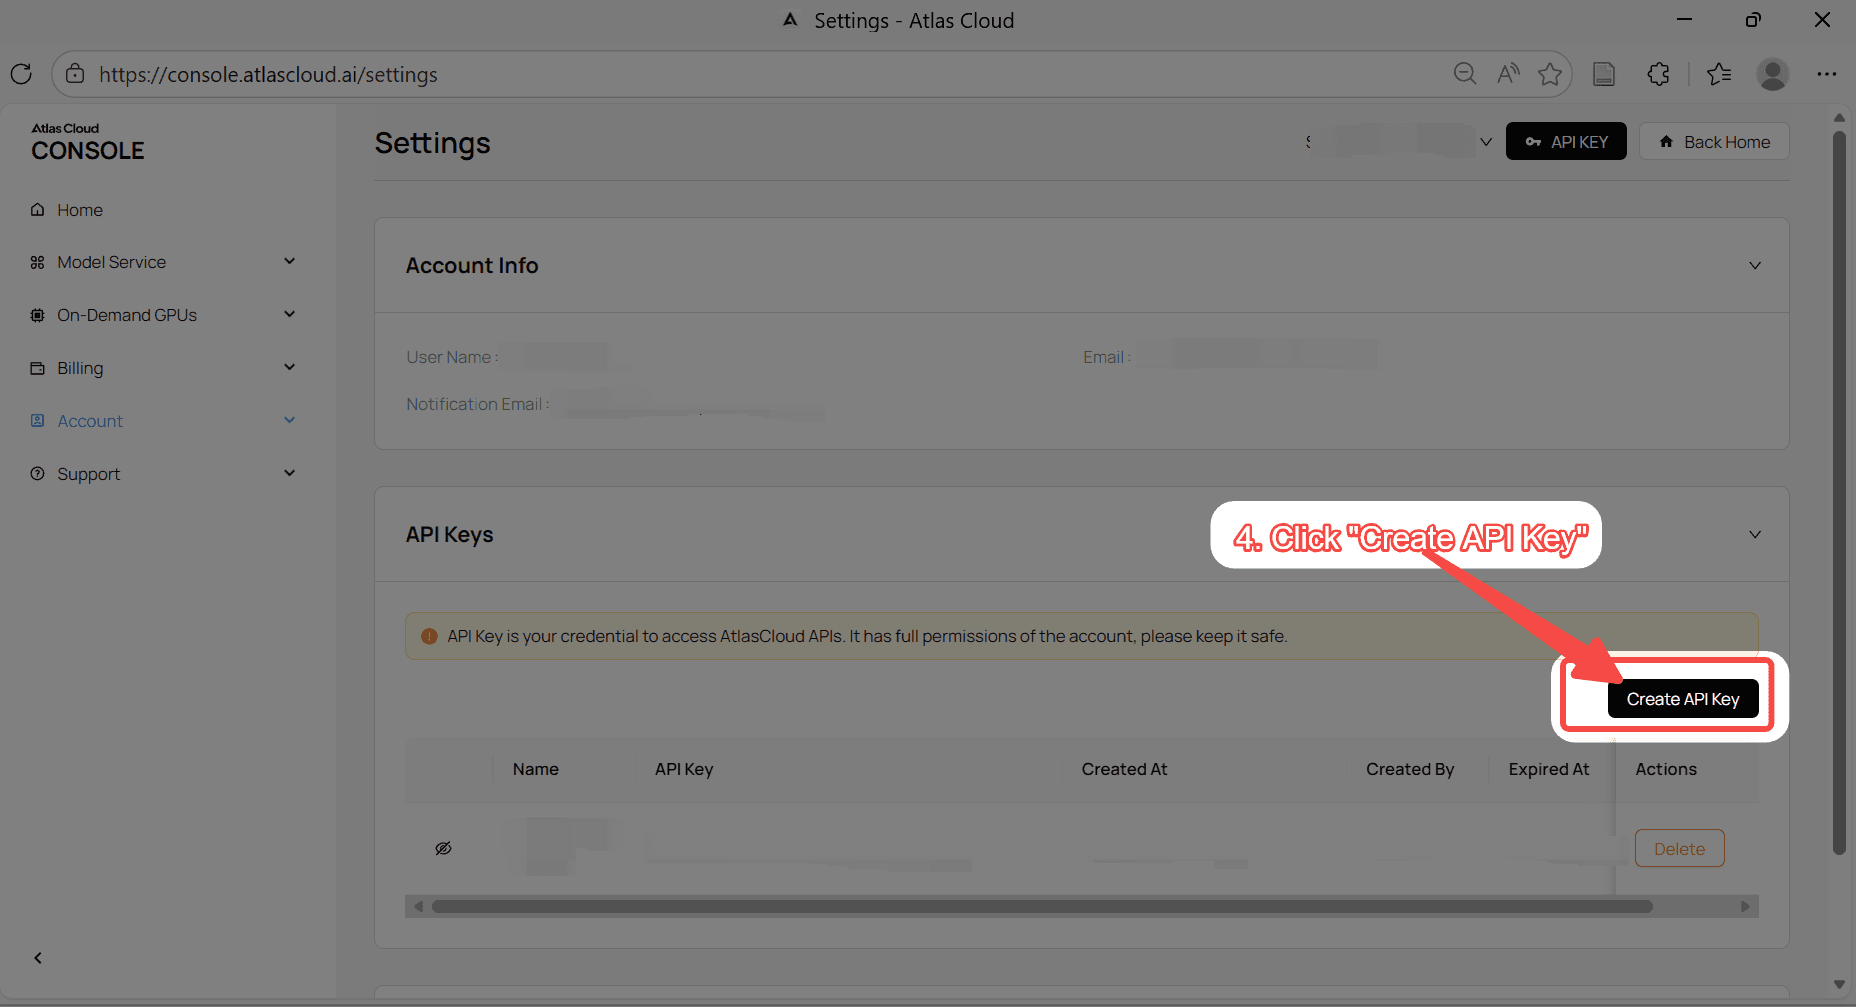Open the browser extensions puzzle icon
The image size is (1856, 1007).
point(1658,74)
